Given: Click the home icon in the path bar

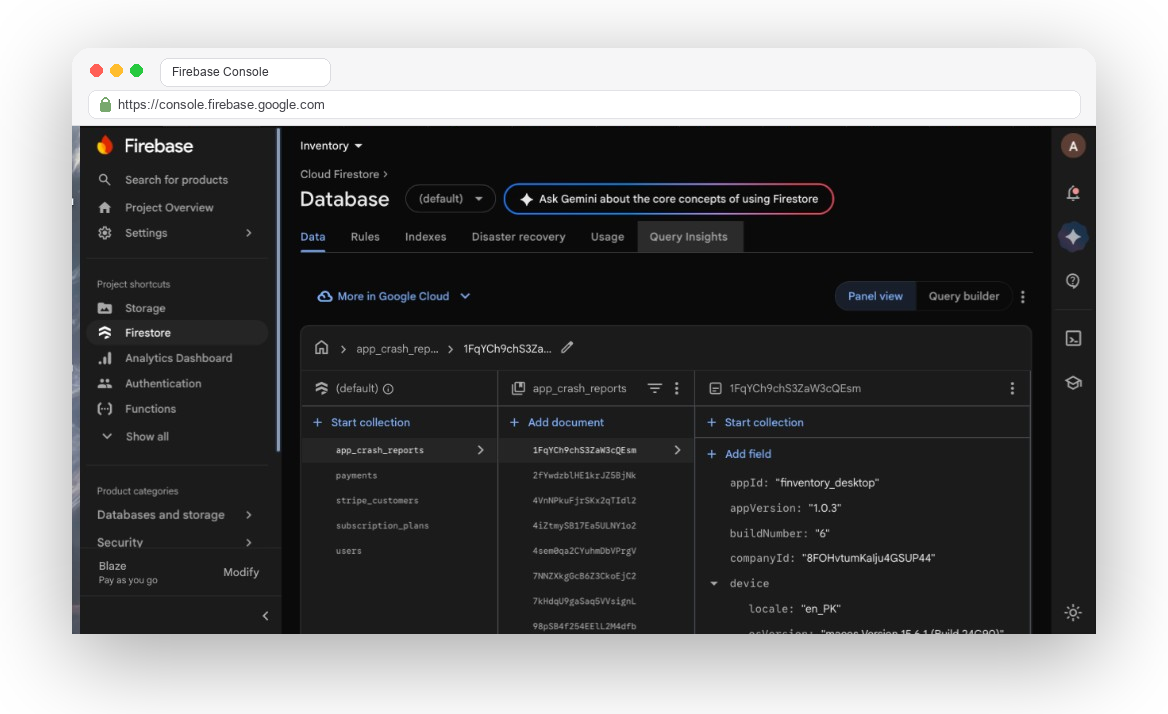Looking at the screenshot, I should click(321, 348).
